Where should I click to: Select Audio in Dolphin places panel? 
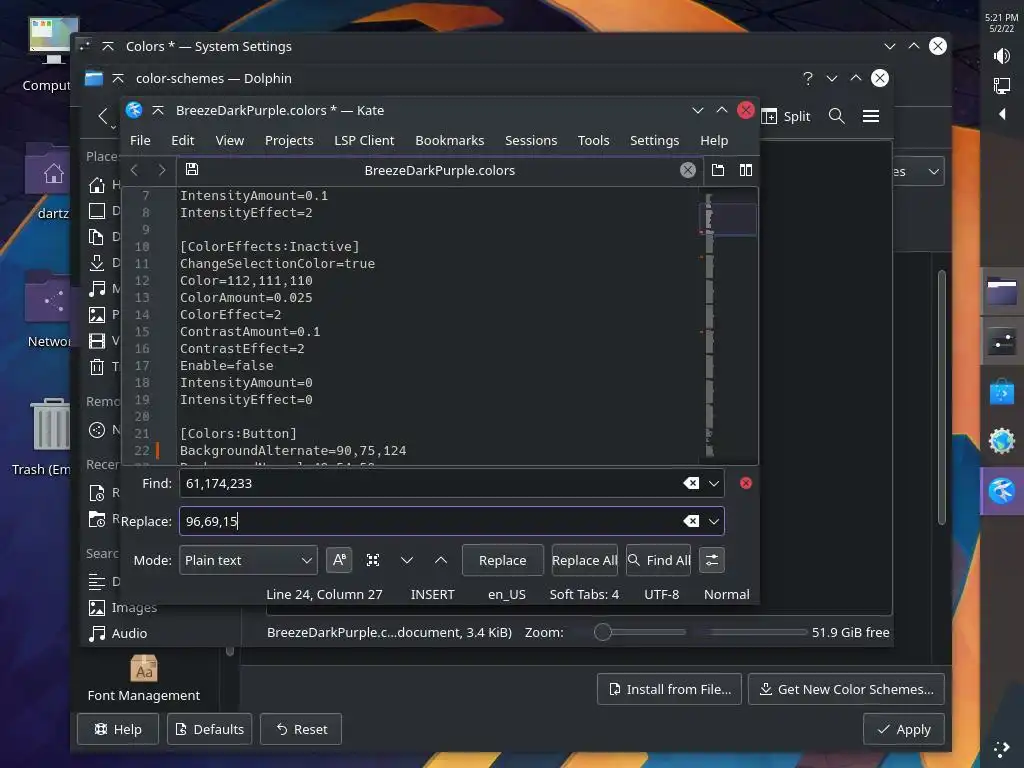118,633
